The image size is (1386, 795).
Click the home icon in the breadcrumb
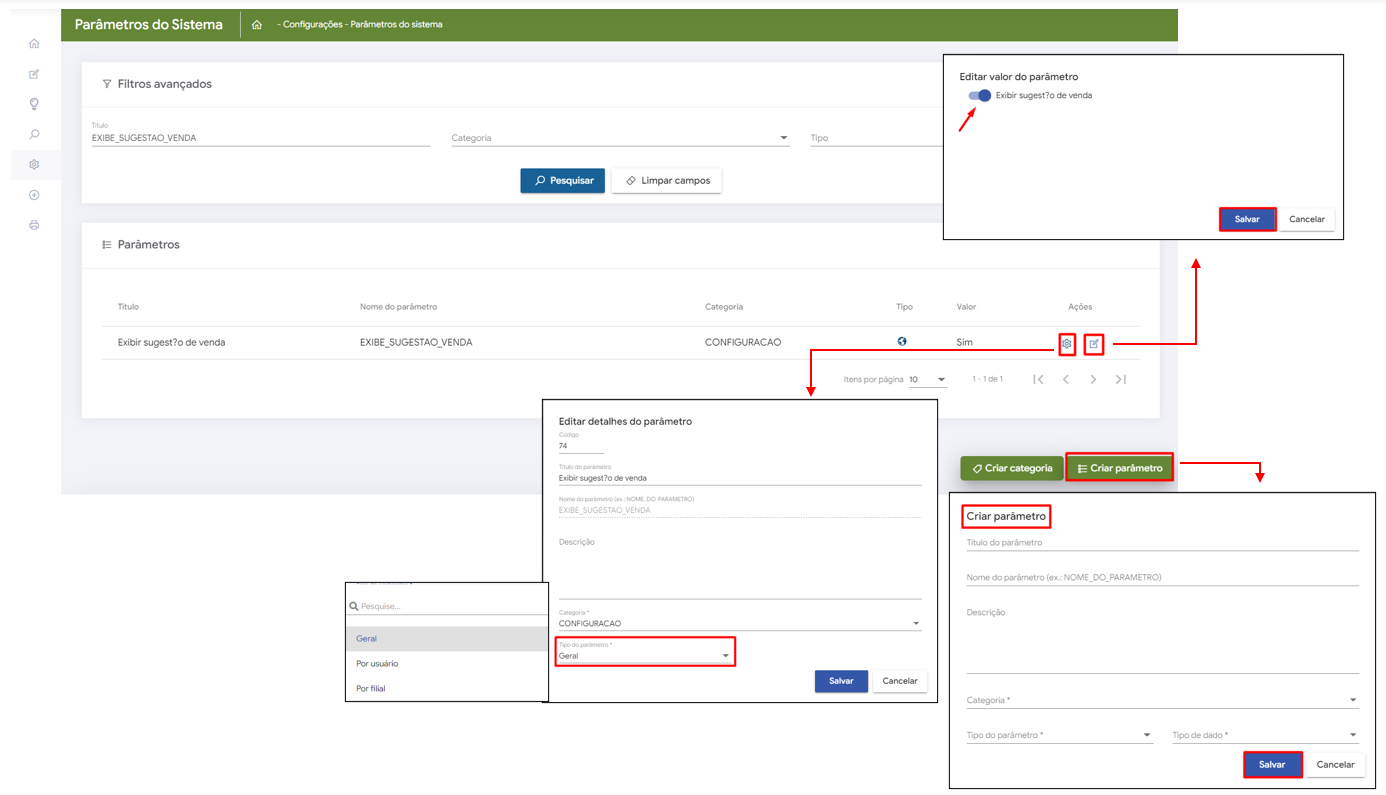tap(257, 25)
